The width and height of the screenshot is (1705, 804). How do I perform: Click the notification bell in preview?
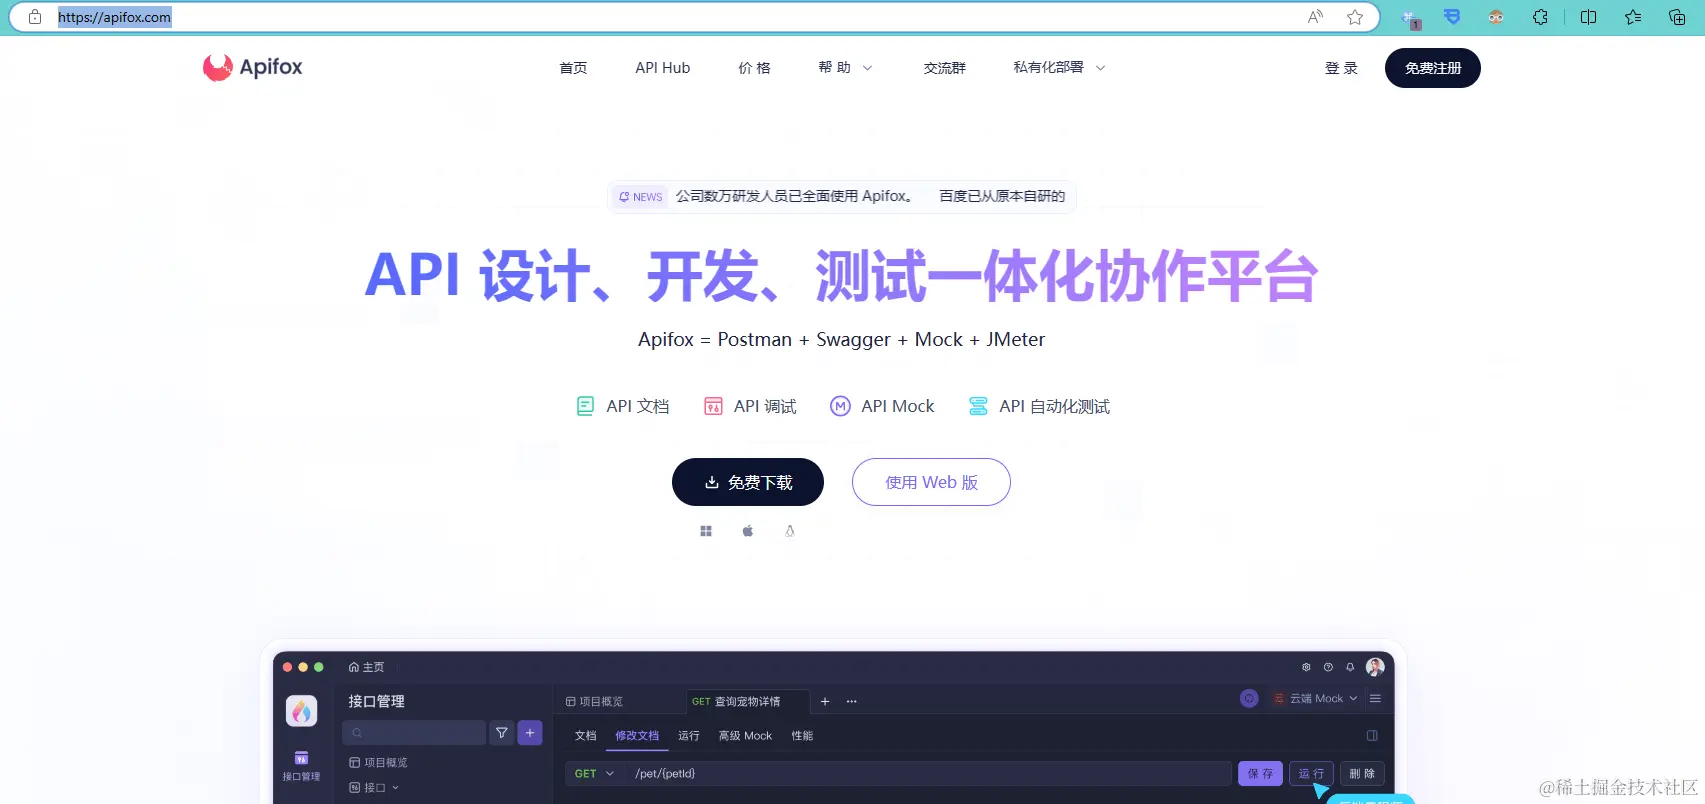[1350, 667]
